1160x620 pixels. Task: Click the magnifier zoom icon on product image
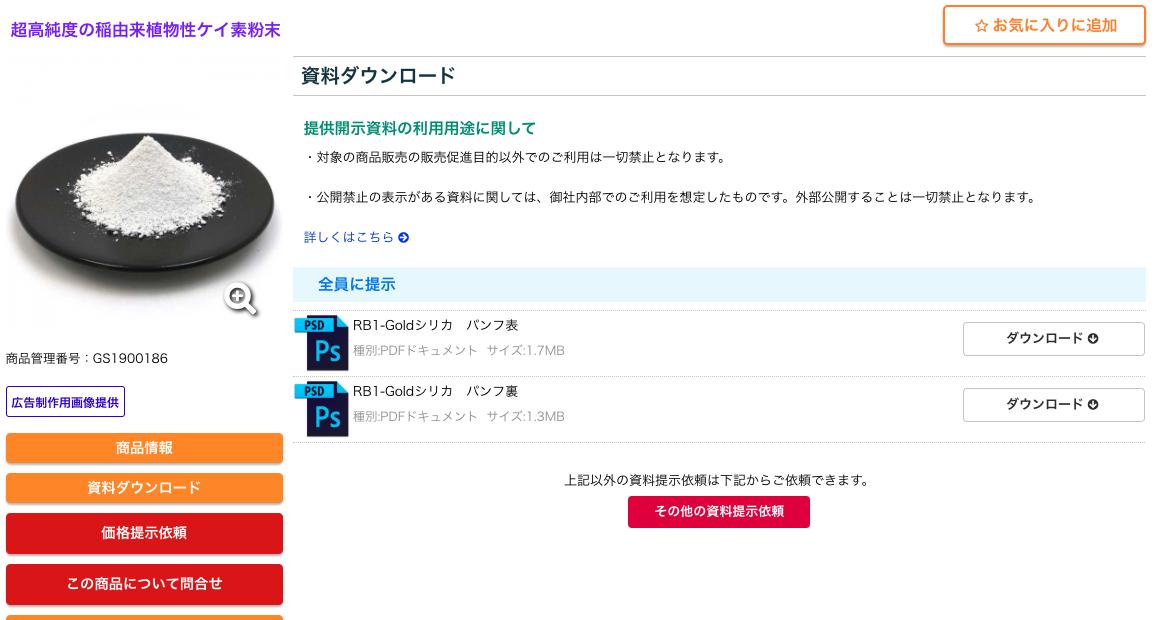coord(241,298)
